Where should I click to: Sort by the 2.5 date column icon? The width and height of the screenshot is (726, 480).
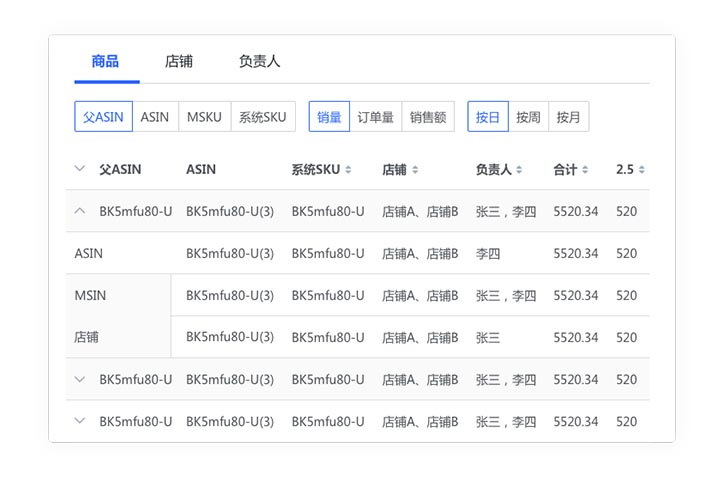click(x=642, y=170)
